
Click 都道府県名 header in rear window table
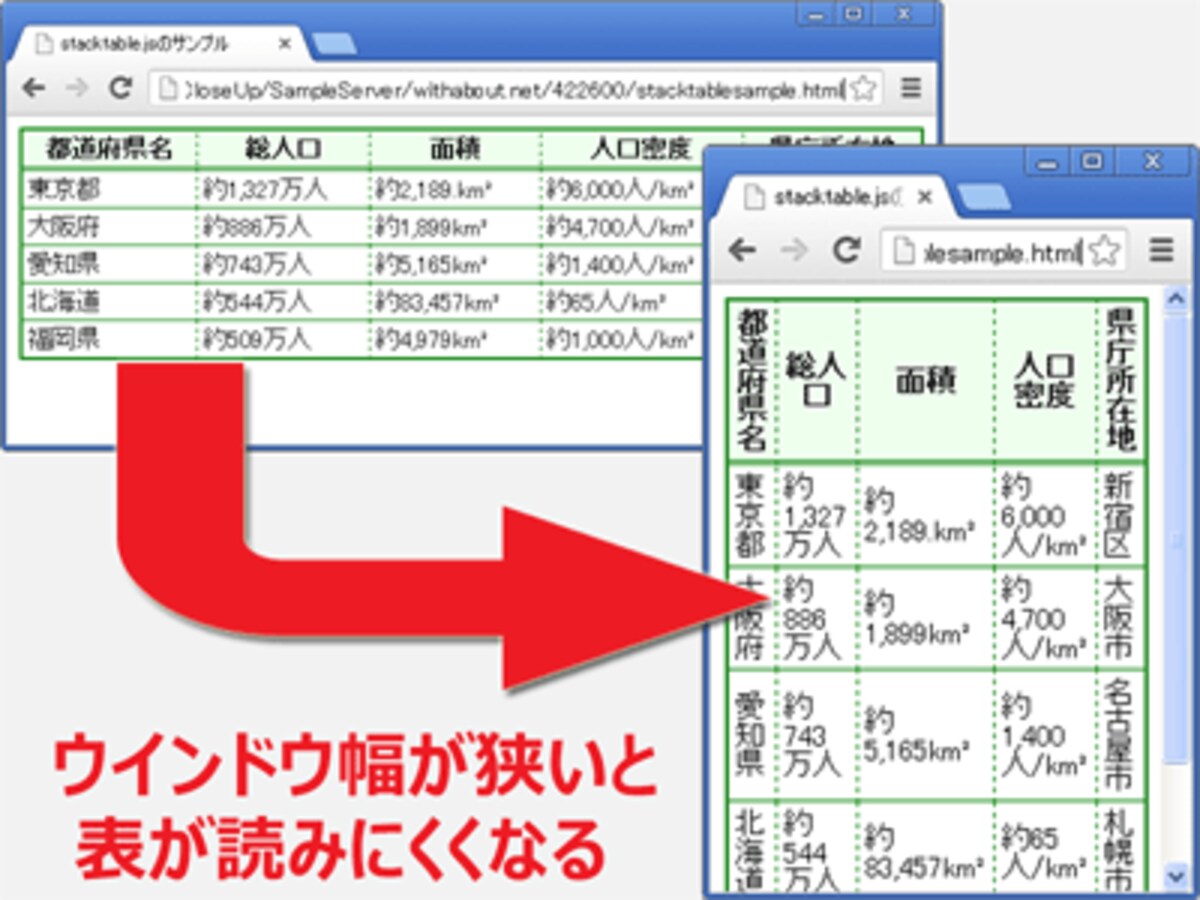point(109,150)
